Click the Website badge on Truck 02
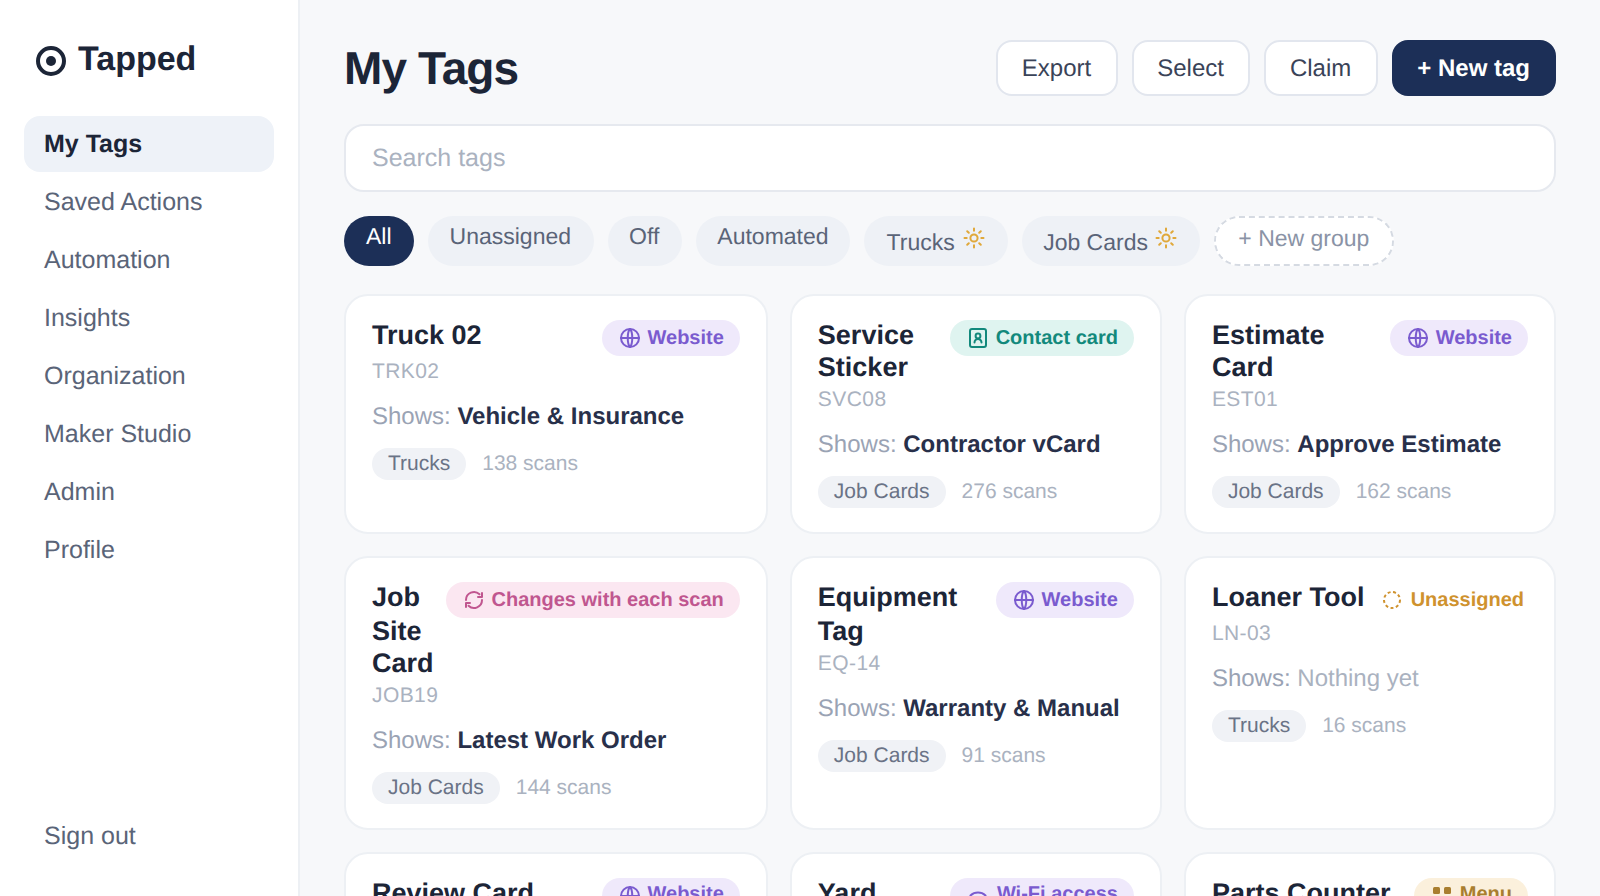The width and height of the screenshot is (1600, 896). point(671,338)
